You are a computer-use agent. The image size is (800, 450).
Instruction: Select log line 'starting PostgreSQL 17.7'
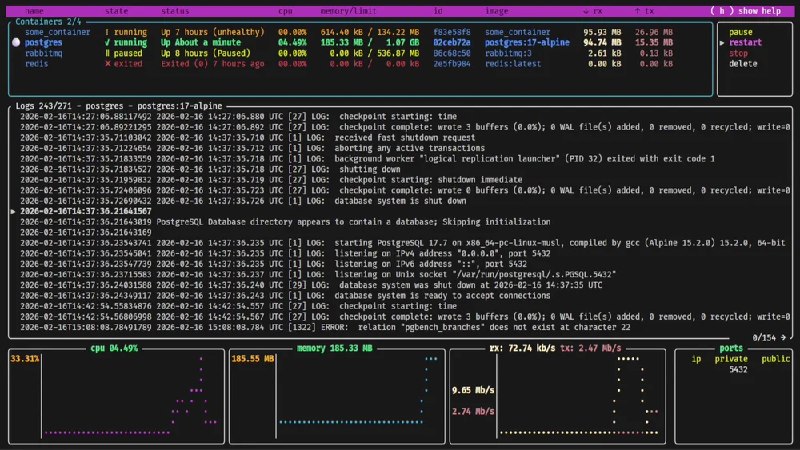click(403, 243)
